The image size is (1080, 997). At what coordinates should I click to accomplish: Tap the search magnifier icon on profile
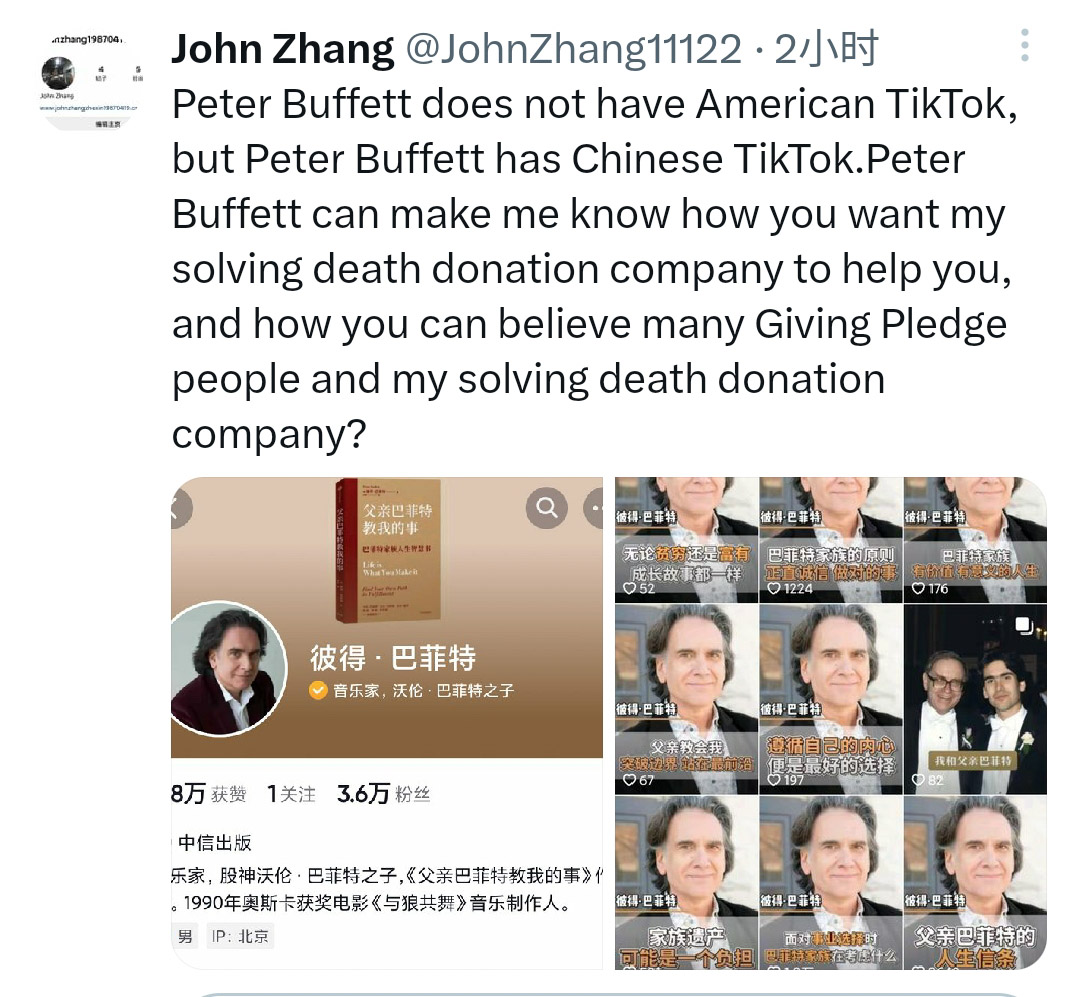pyautogui.click(x=547, y=508)
